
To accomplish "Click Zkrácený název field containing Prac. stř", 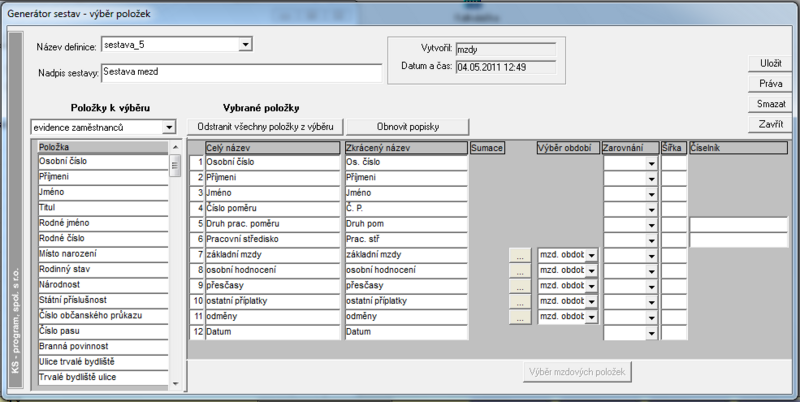I will [x=406, y=239].
